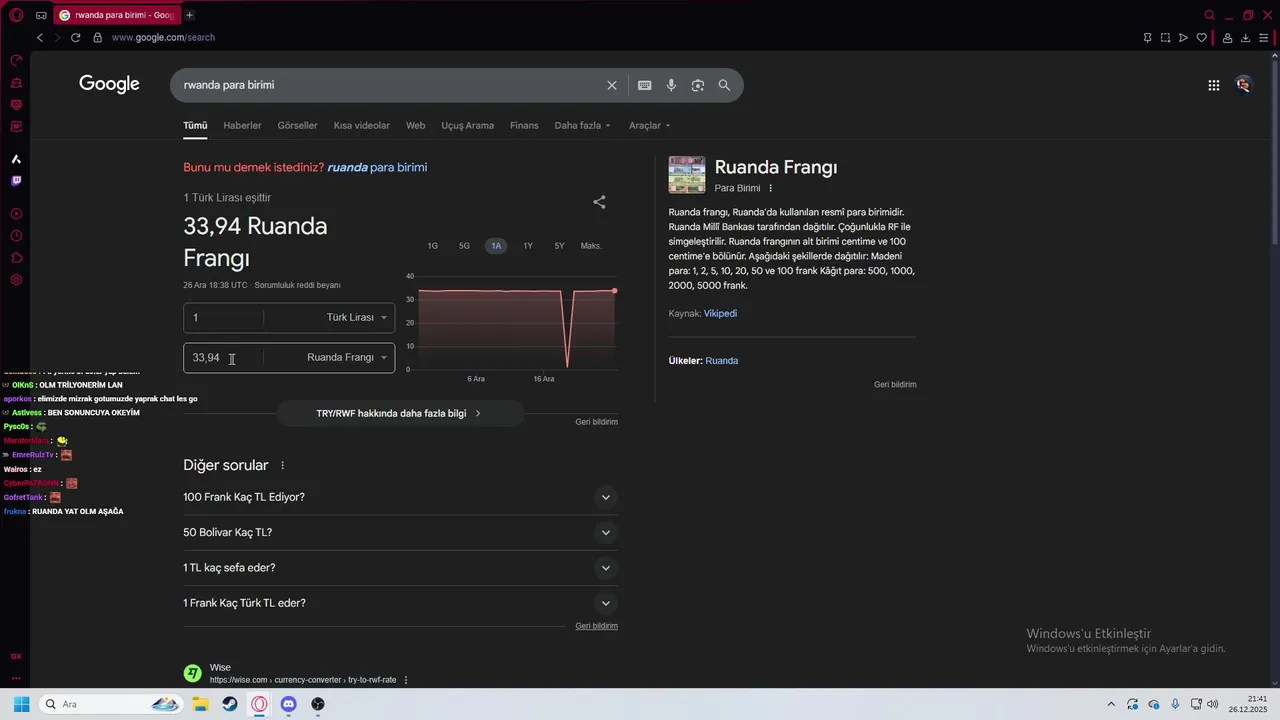Click the Google search magnifier button
Screen dimensions: 1280x720
coord(724,85)
